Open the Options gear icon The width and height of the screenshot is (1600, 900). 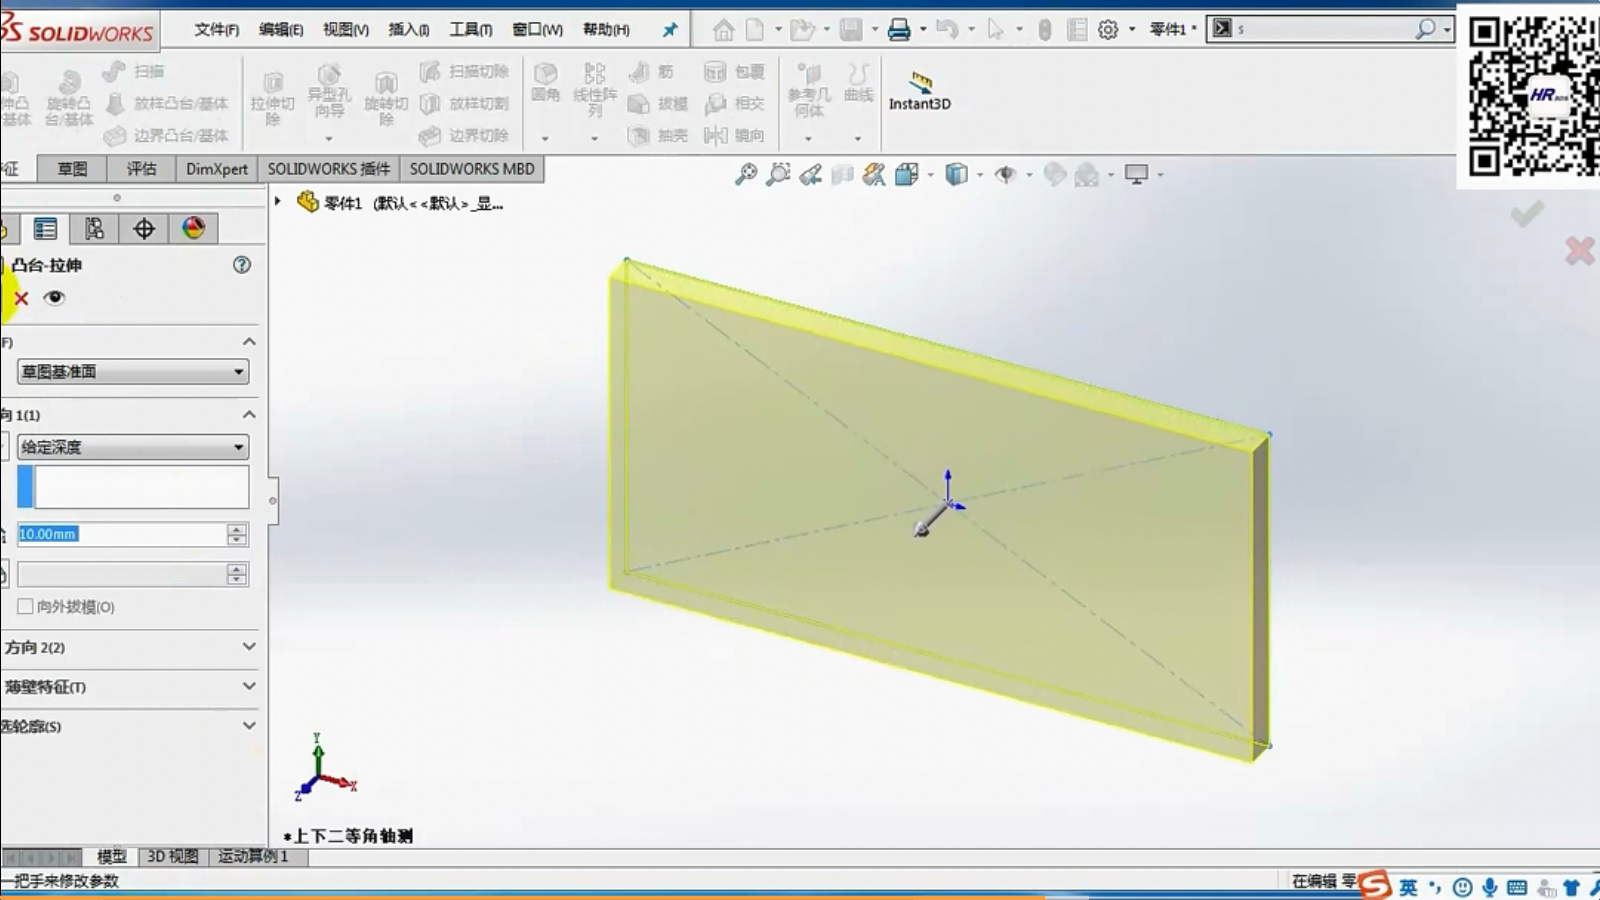click(x=1108, y=30)
